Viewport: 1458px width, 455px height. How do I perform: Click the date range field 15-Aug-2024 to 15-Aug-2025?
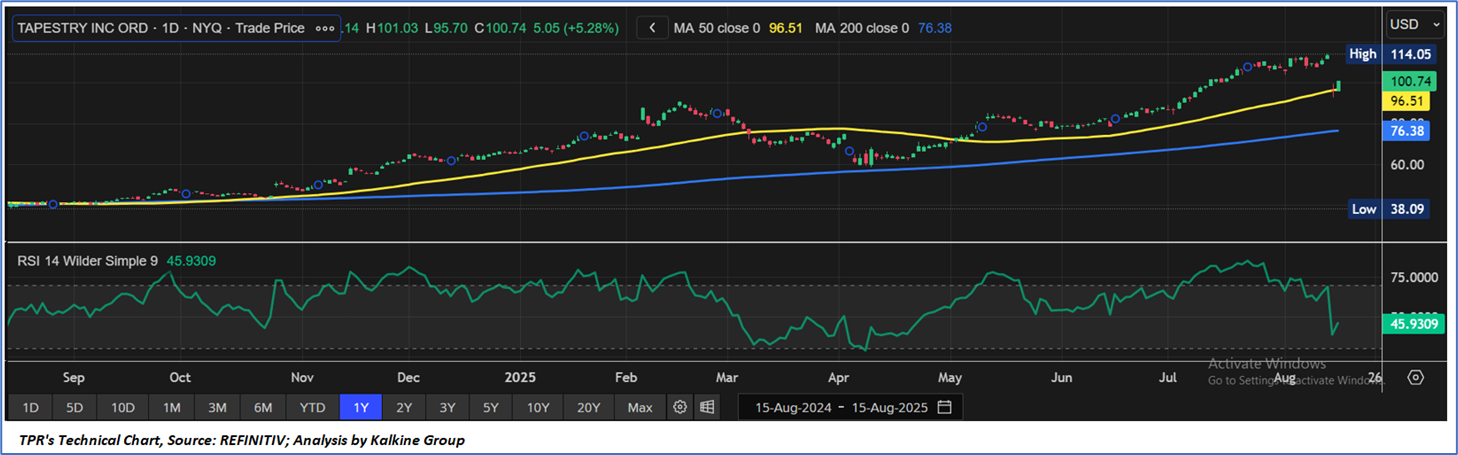pos(841,407)
